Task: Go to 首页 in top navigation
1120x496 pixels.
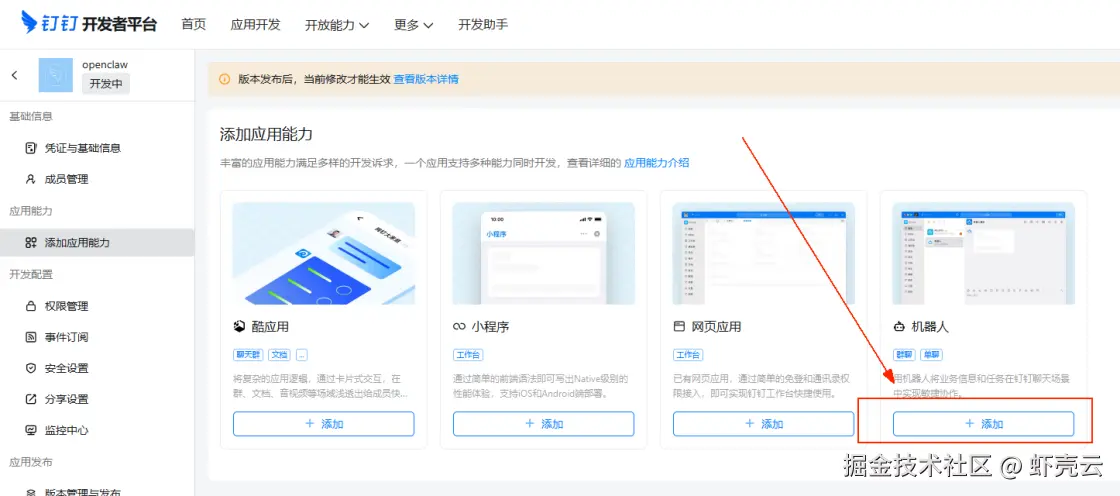Action: [194, 24]
